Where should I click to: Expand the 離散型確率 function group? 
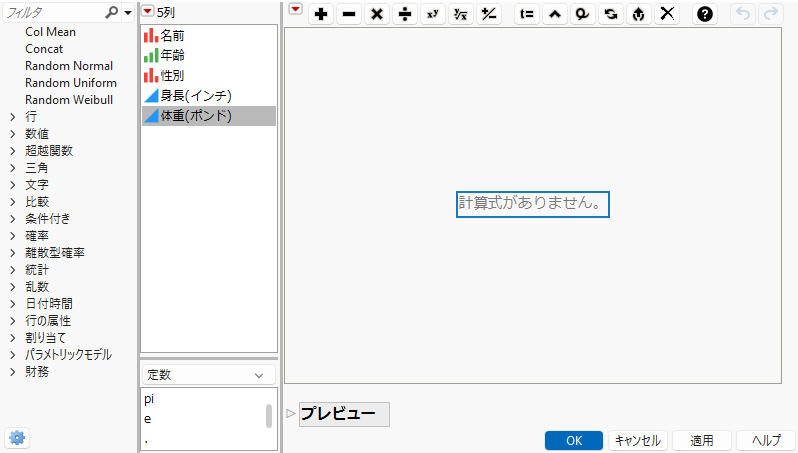coord(13,252)
